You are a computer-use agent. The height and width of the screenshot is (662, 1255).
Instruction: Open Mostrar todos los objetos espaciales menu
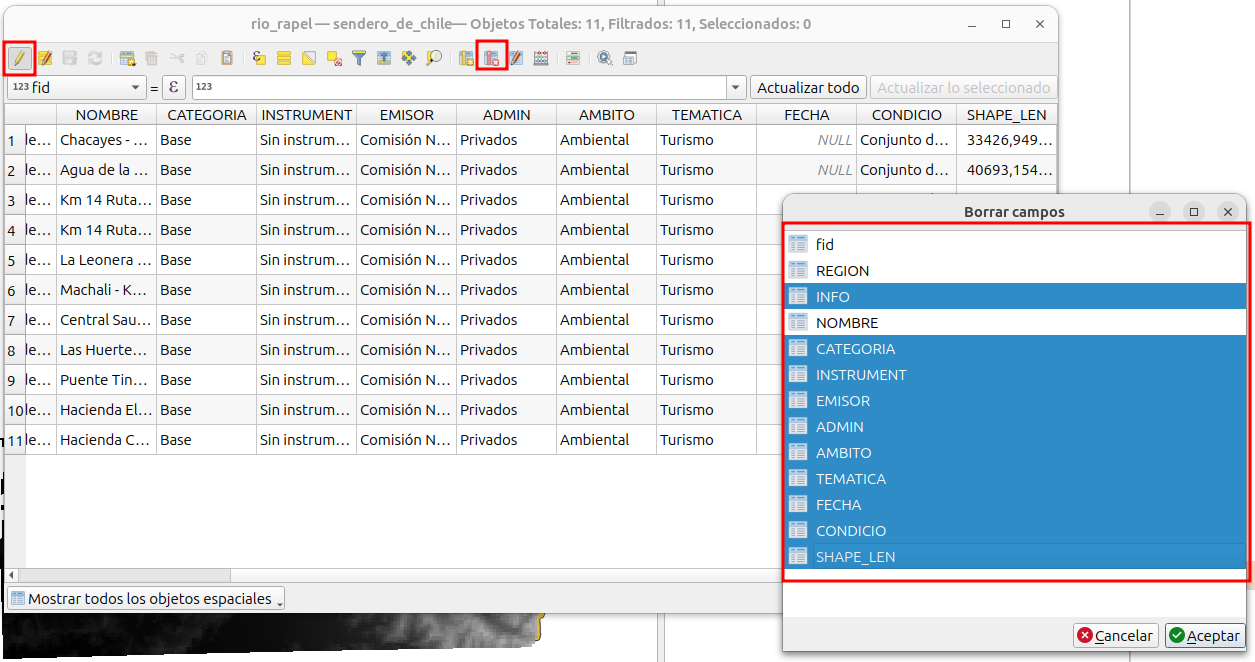click(146, 599)
